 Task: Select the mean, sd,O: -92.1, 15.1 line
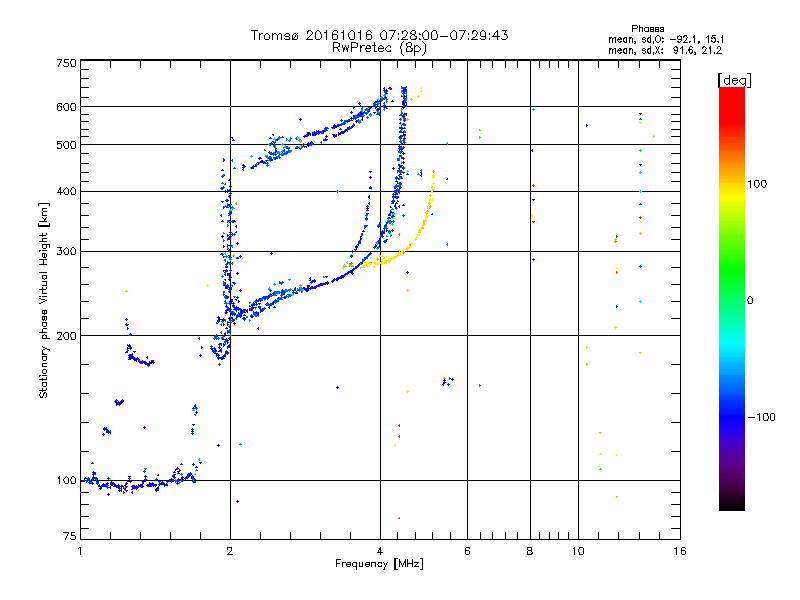[666, 39]
